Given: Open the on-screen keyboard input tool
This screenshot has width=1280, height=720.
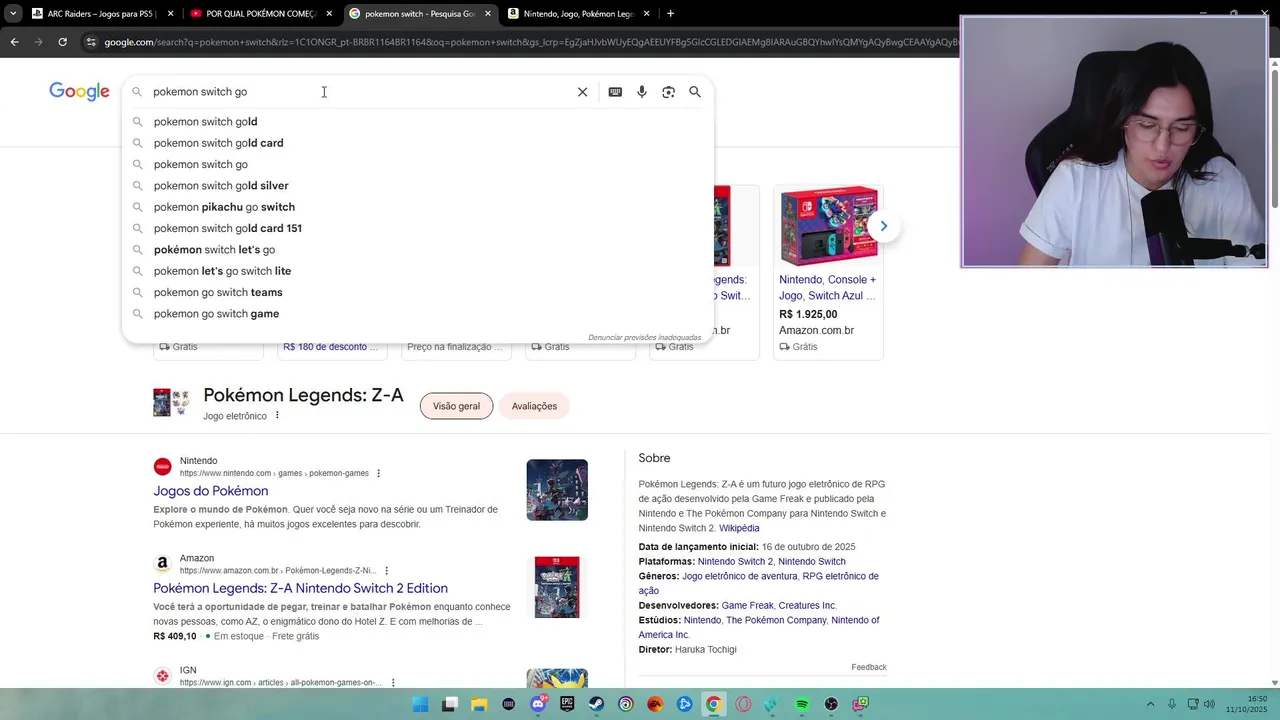Looking at the screenshot, I should (x=615, y=92).
